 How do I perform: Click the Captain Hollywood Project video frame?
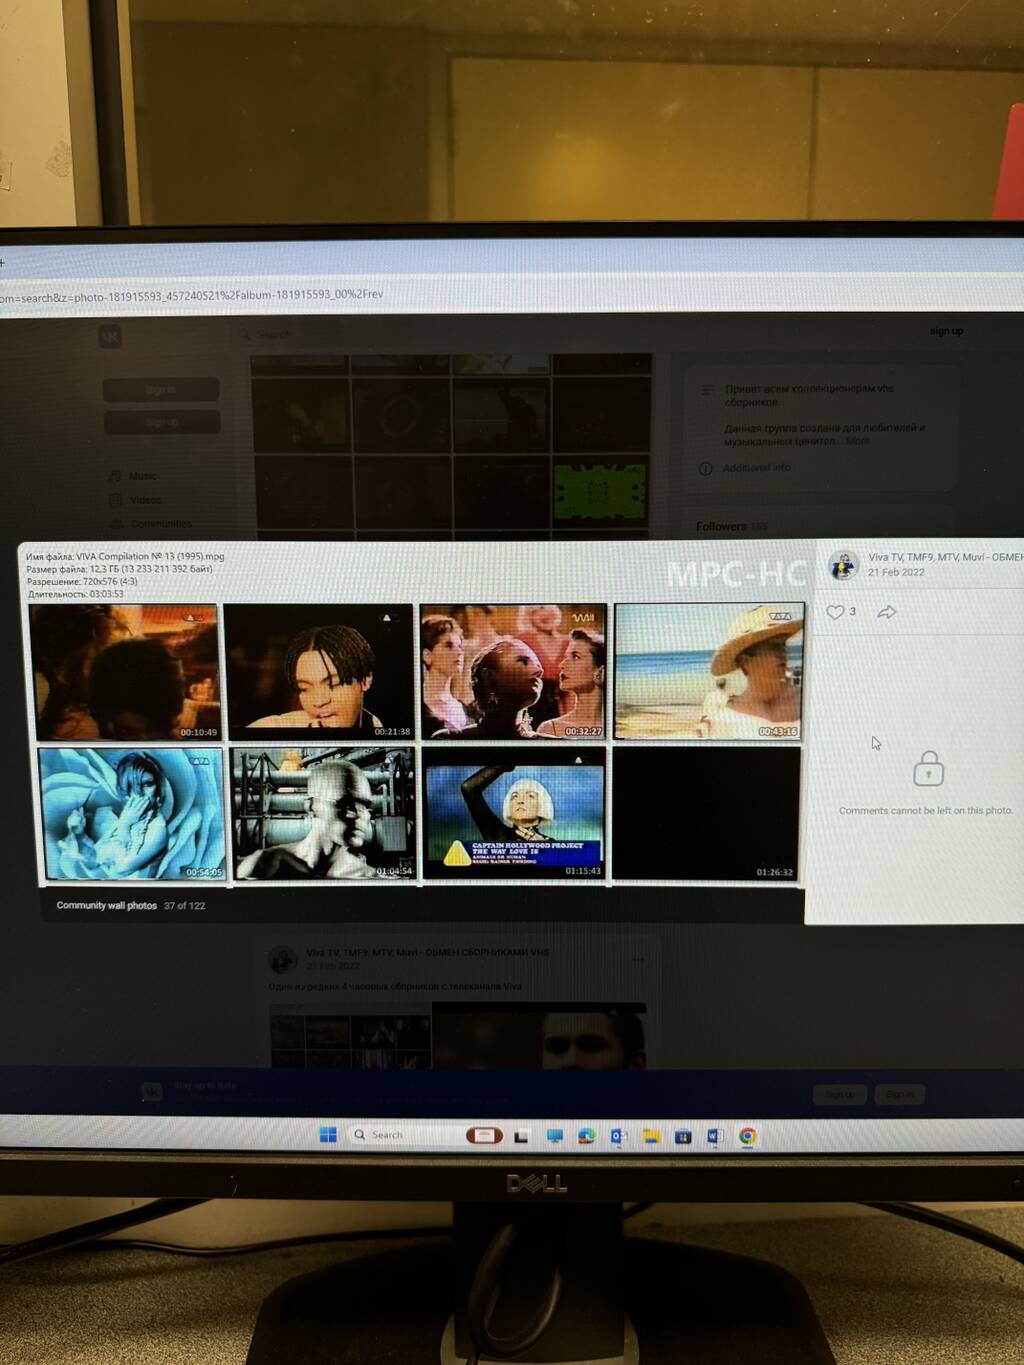coord(514,813)
